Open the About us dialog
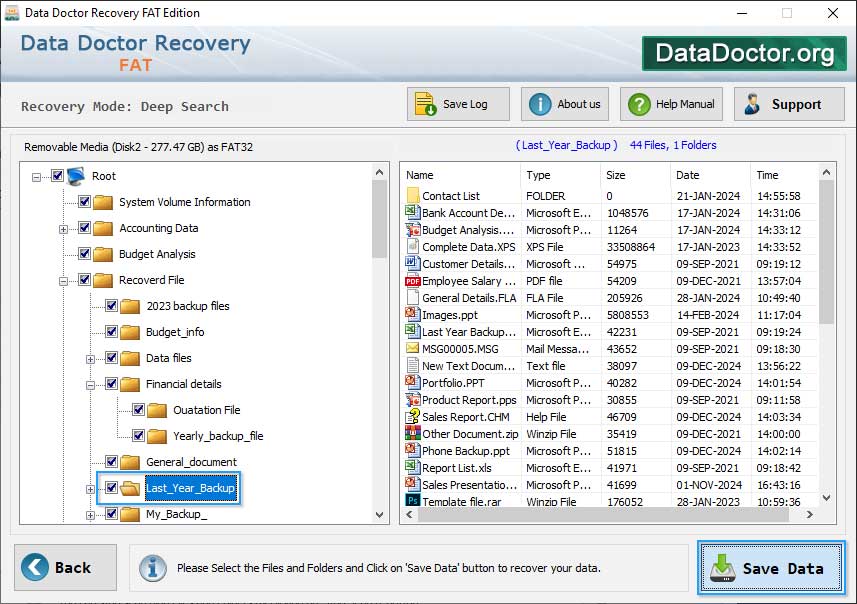The height and width of the screenshot is (604, 857). click(x=565, y=104)
